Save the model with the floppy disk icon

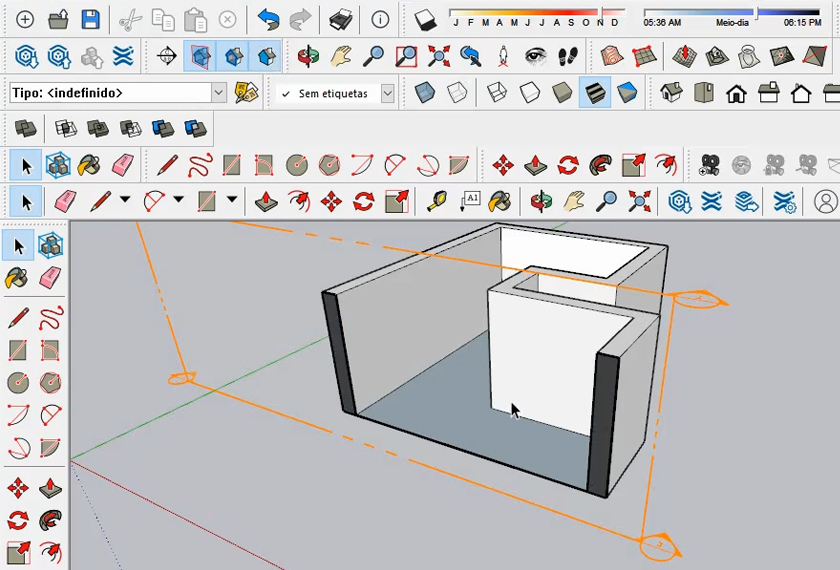pos(90,19)
